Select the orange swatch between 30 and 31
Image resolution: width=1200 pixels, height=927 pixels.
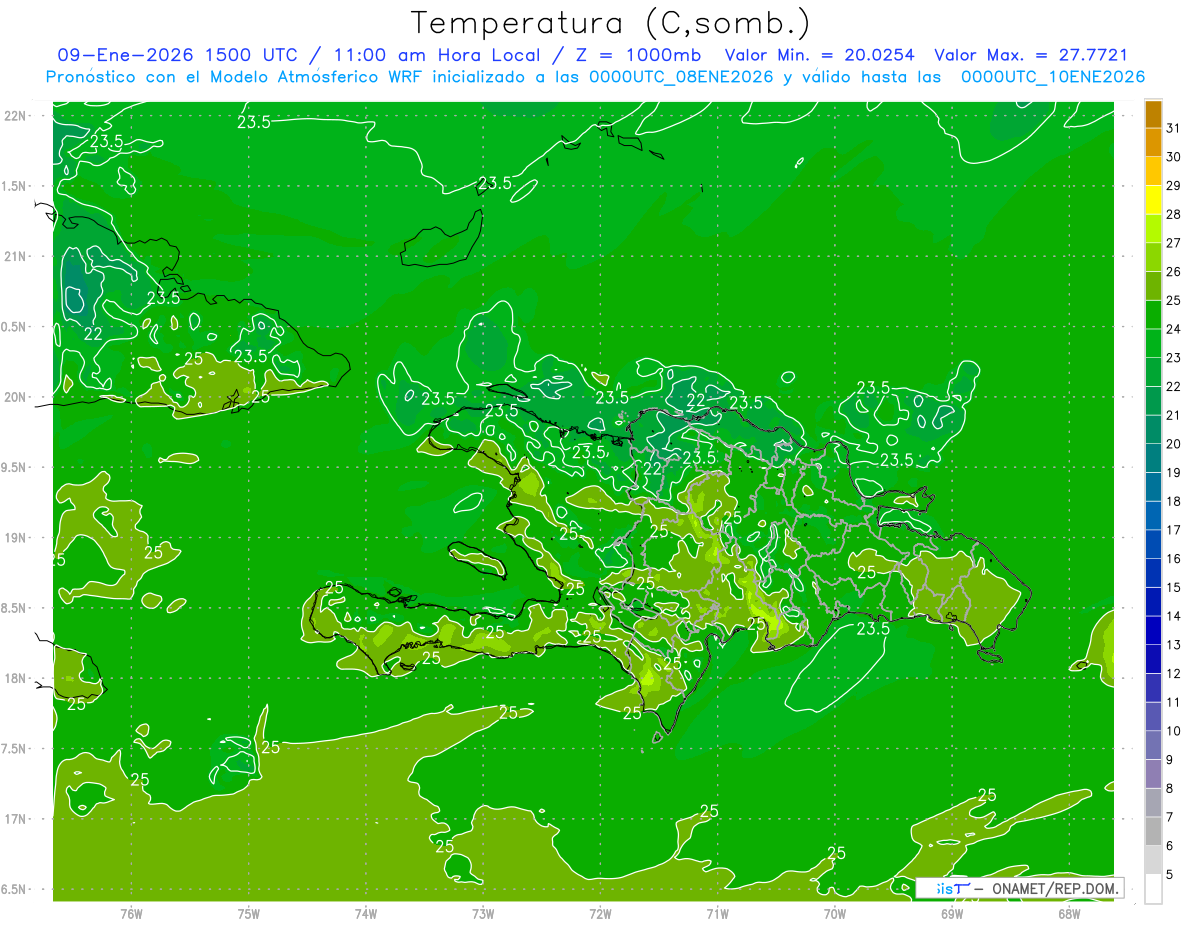click(1153, 143)
